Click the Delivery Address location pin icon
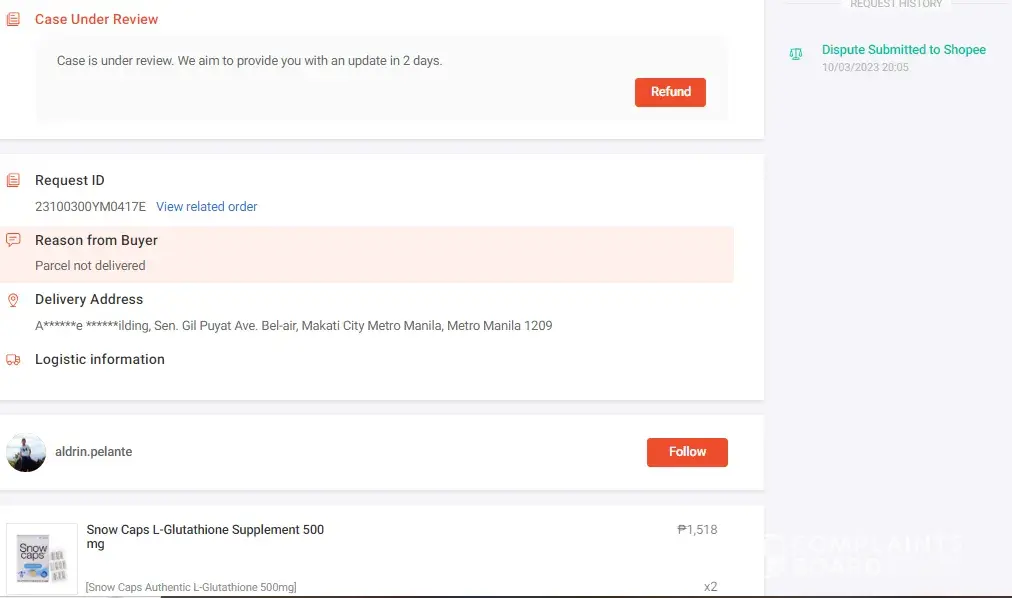Screen dimensions: 1012x598 pyautogui.click(x=13, y=300)
